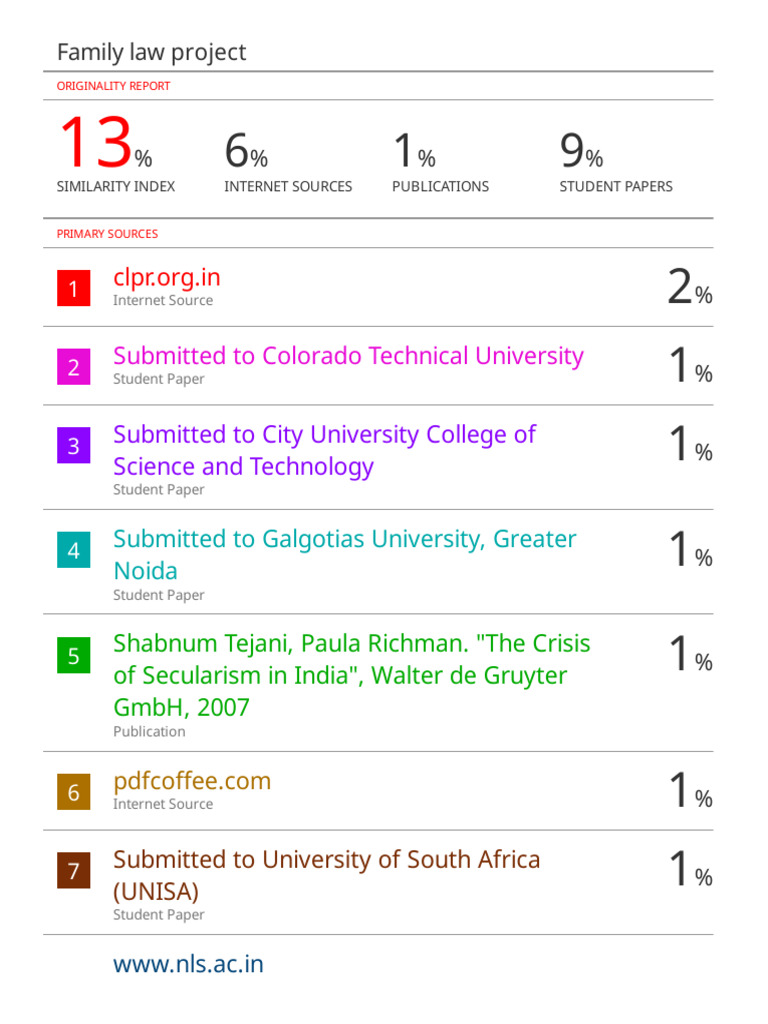This screenshot has height=1024, width=768.
Task: Click the orange source number 6 badge
Action: pos(73,792)
